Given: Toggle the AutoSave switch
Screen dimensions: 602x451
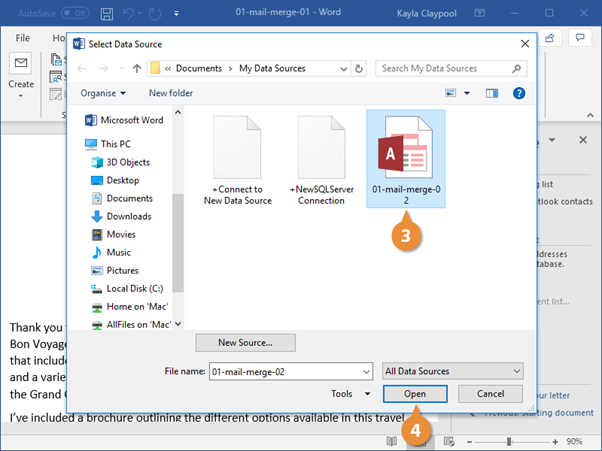Looking at the screenshot, I should pos(75,13).
